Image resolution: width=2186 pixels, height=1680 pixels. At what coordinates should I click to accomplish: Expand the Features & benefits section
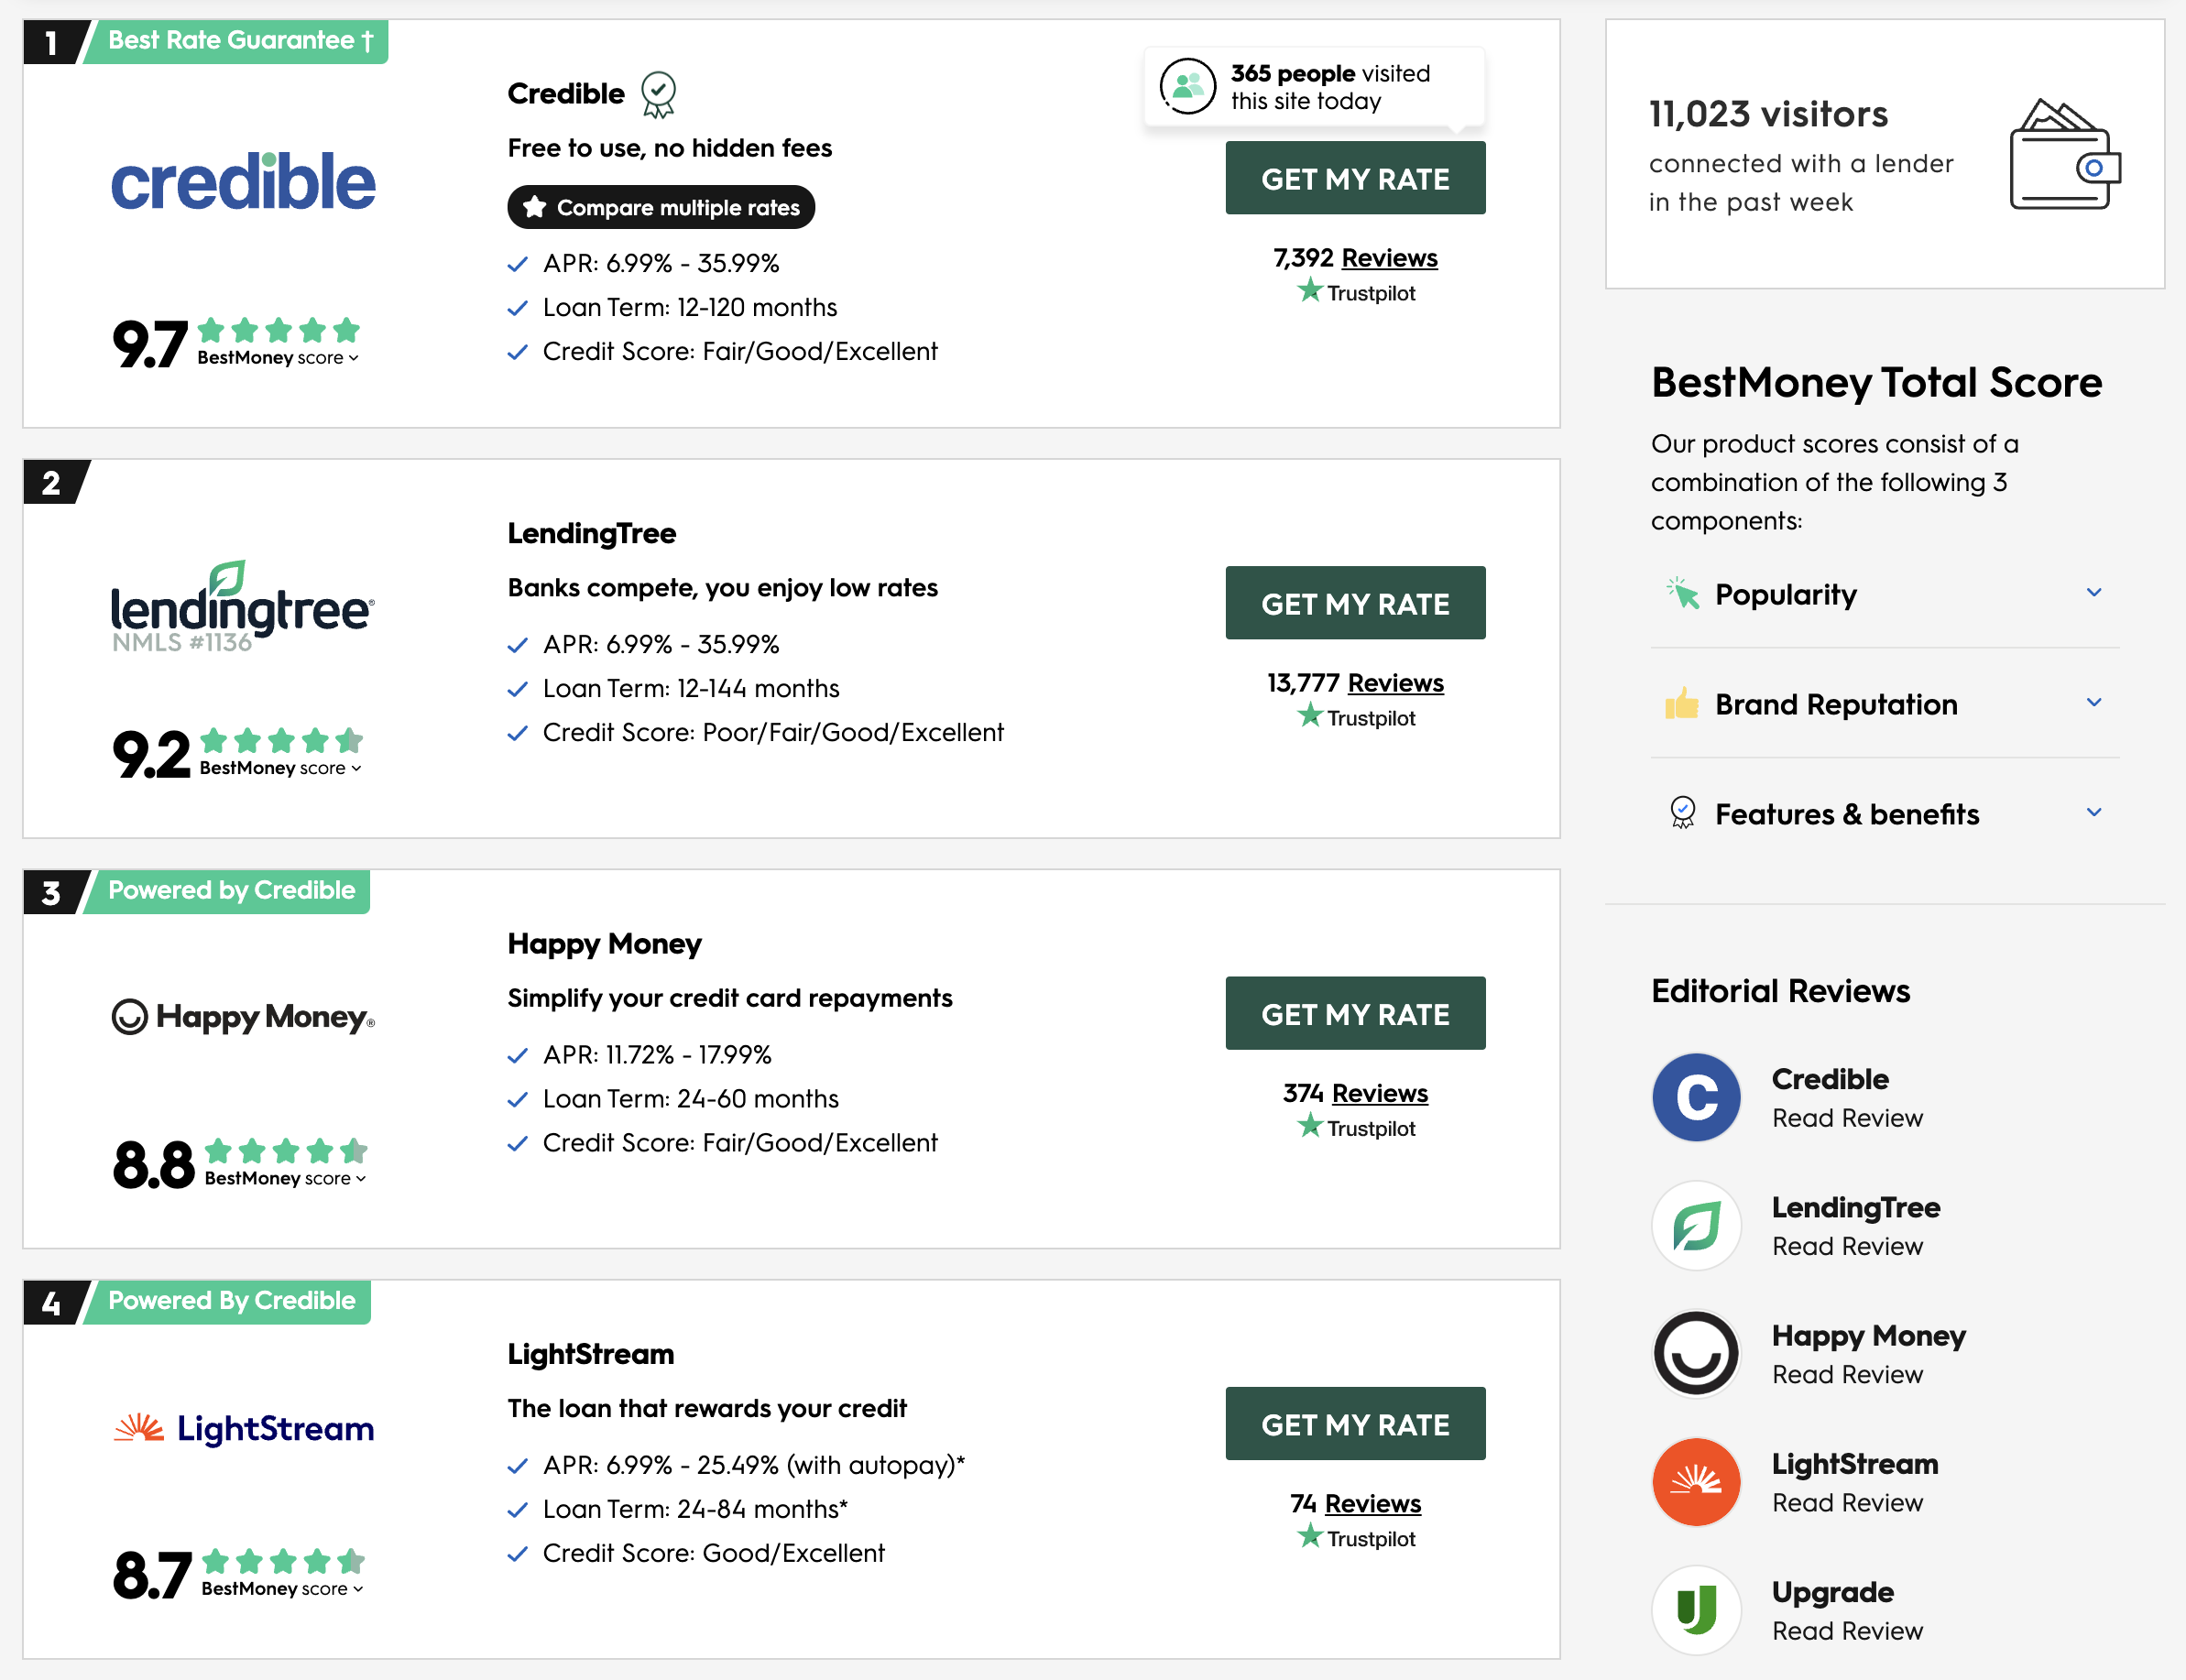coord(2093,813)
